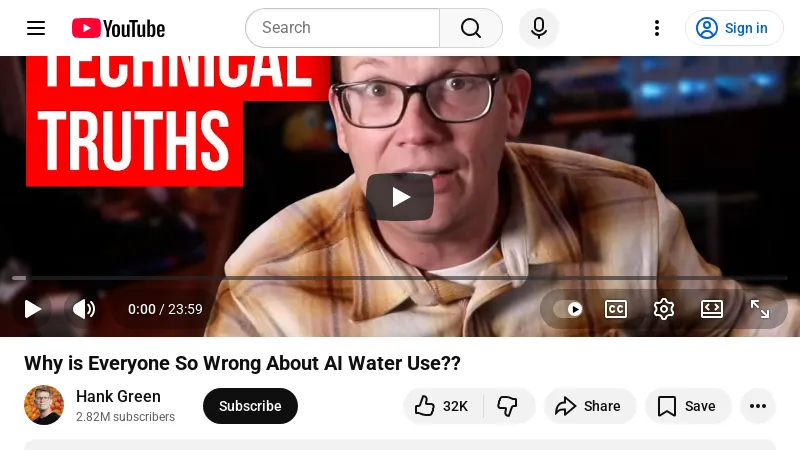The image size is (800, 450).
Task: Mute the video volume
Action: pos(84,309)
